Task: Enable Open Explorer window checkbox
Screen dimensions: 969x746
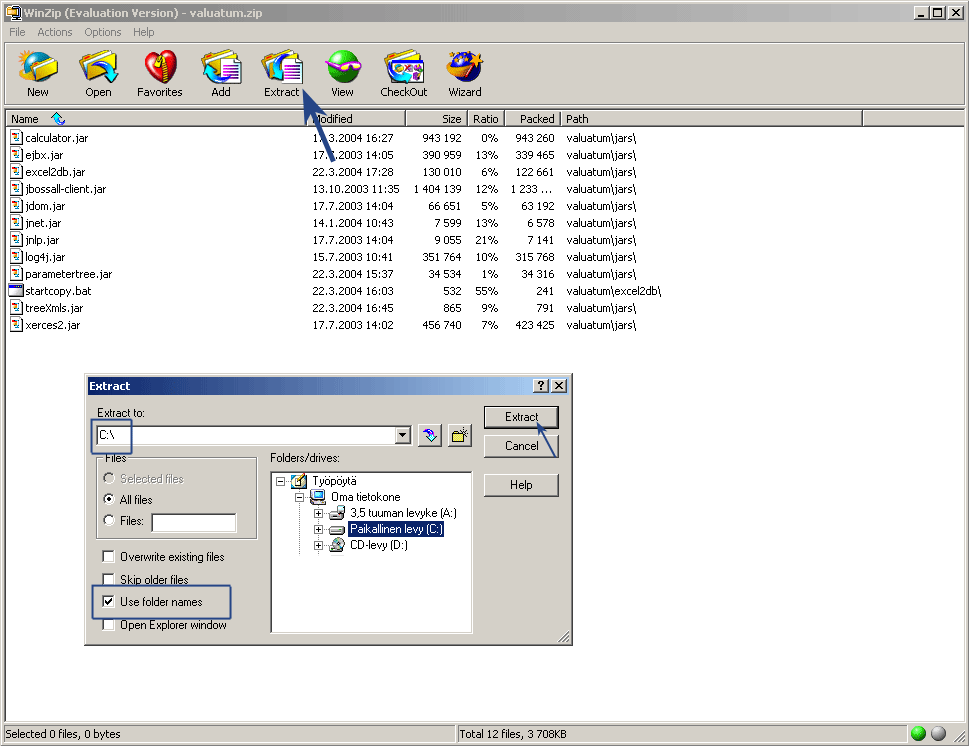Action: pos(108,625)
